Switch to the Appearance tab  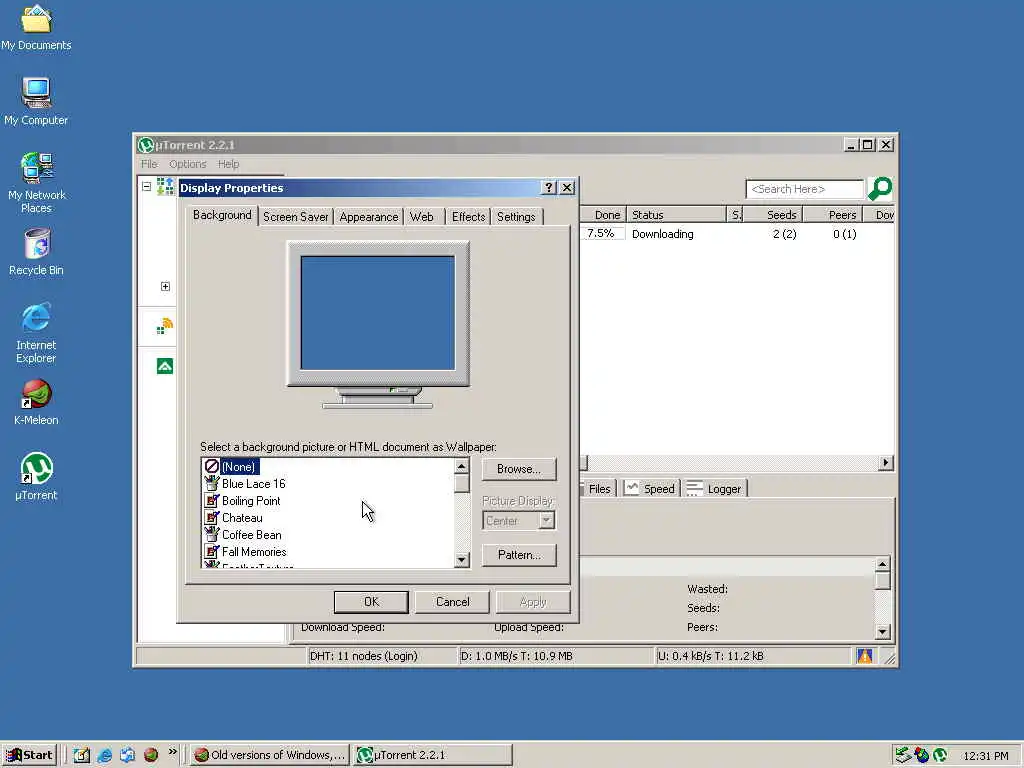[x=368, y=217]
